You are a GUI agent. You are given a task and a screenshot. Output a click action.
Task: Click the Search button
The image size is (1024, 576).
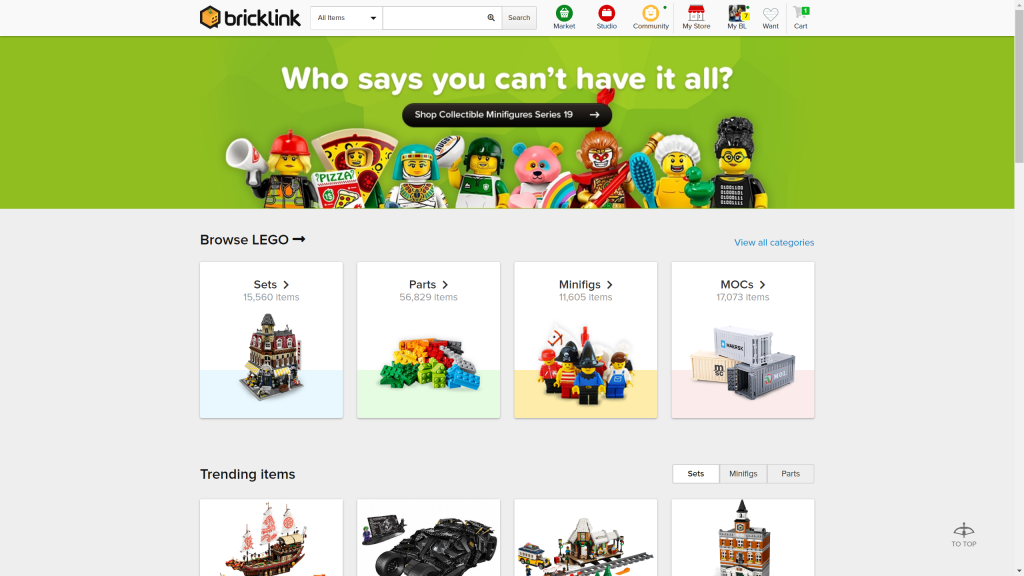click(519, 18)
